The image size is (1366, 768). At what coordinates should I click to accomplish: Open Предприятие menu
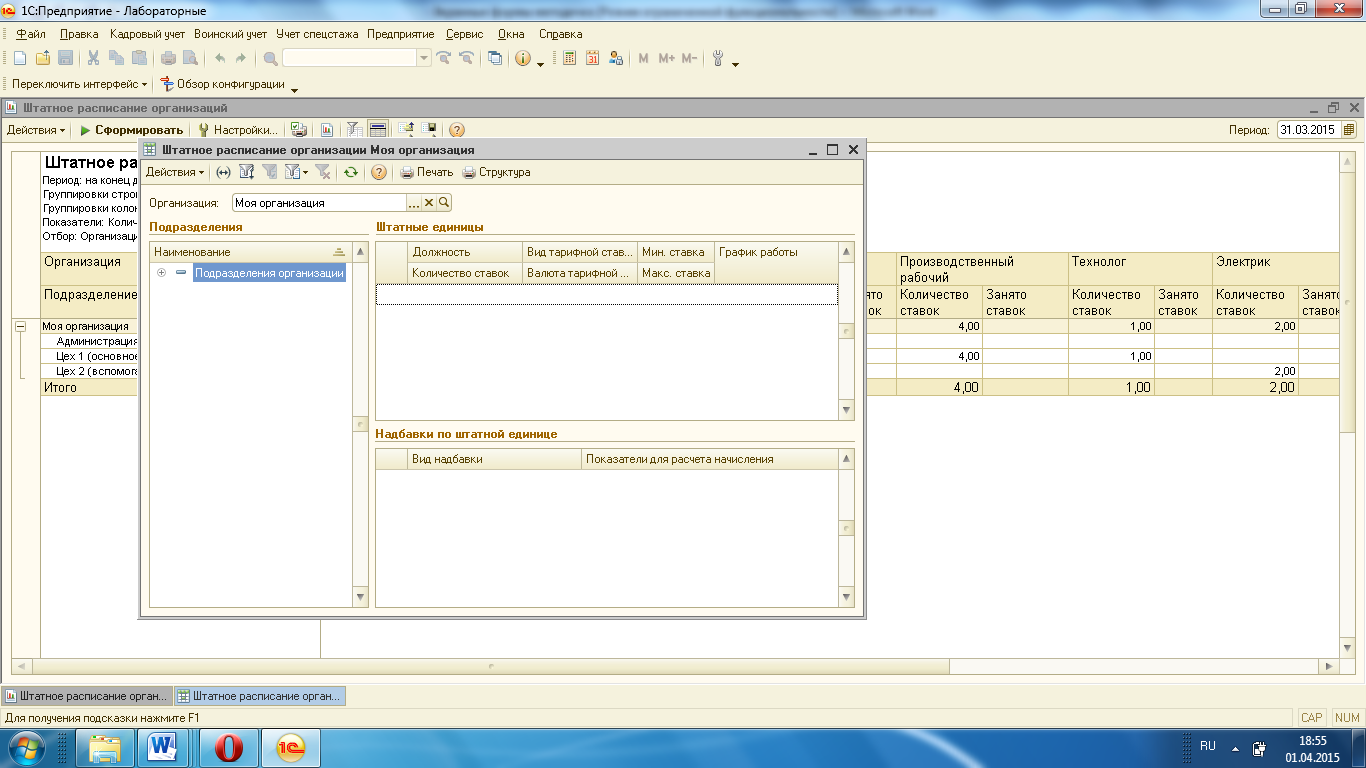(x=400, y=34)
